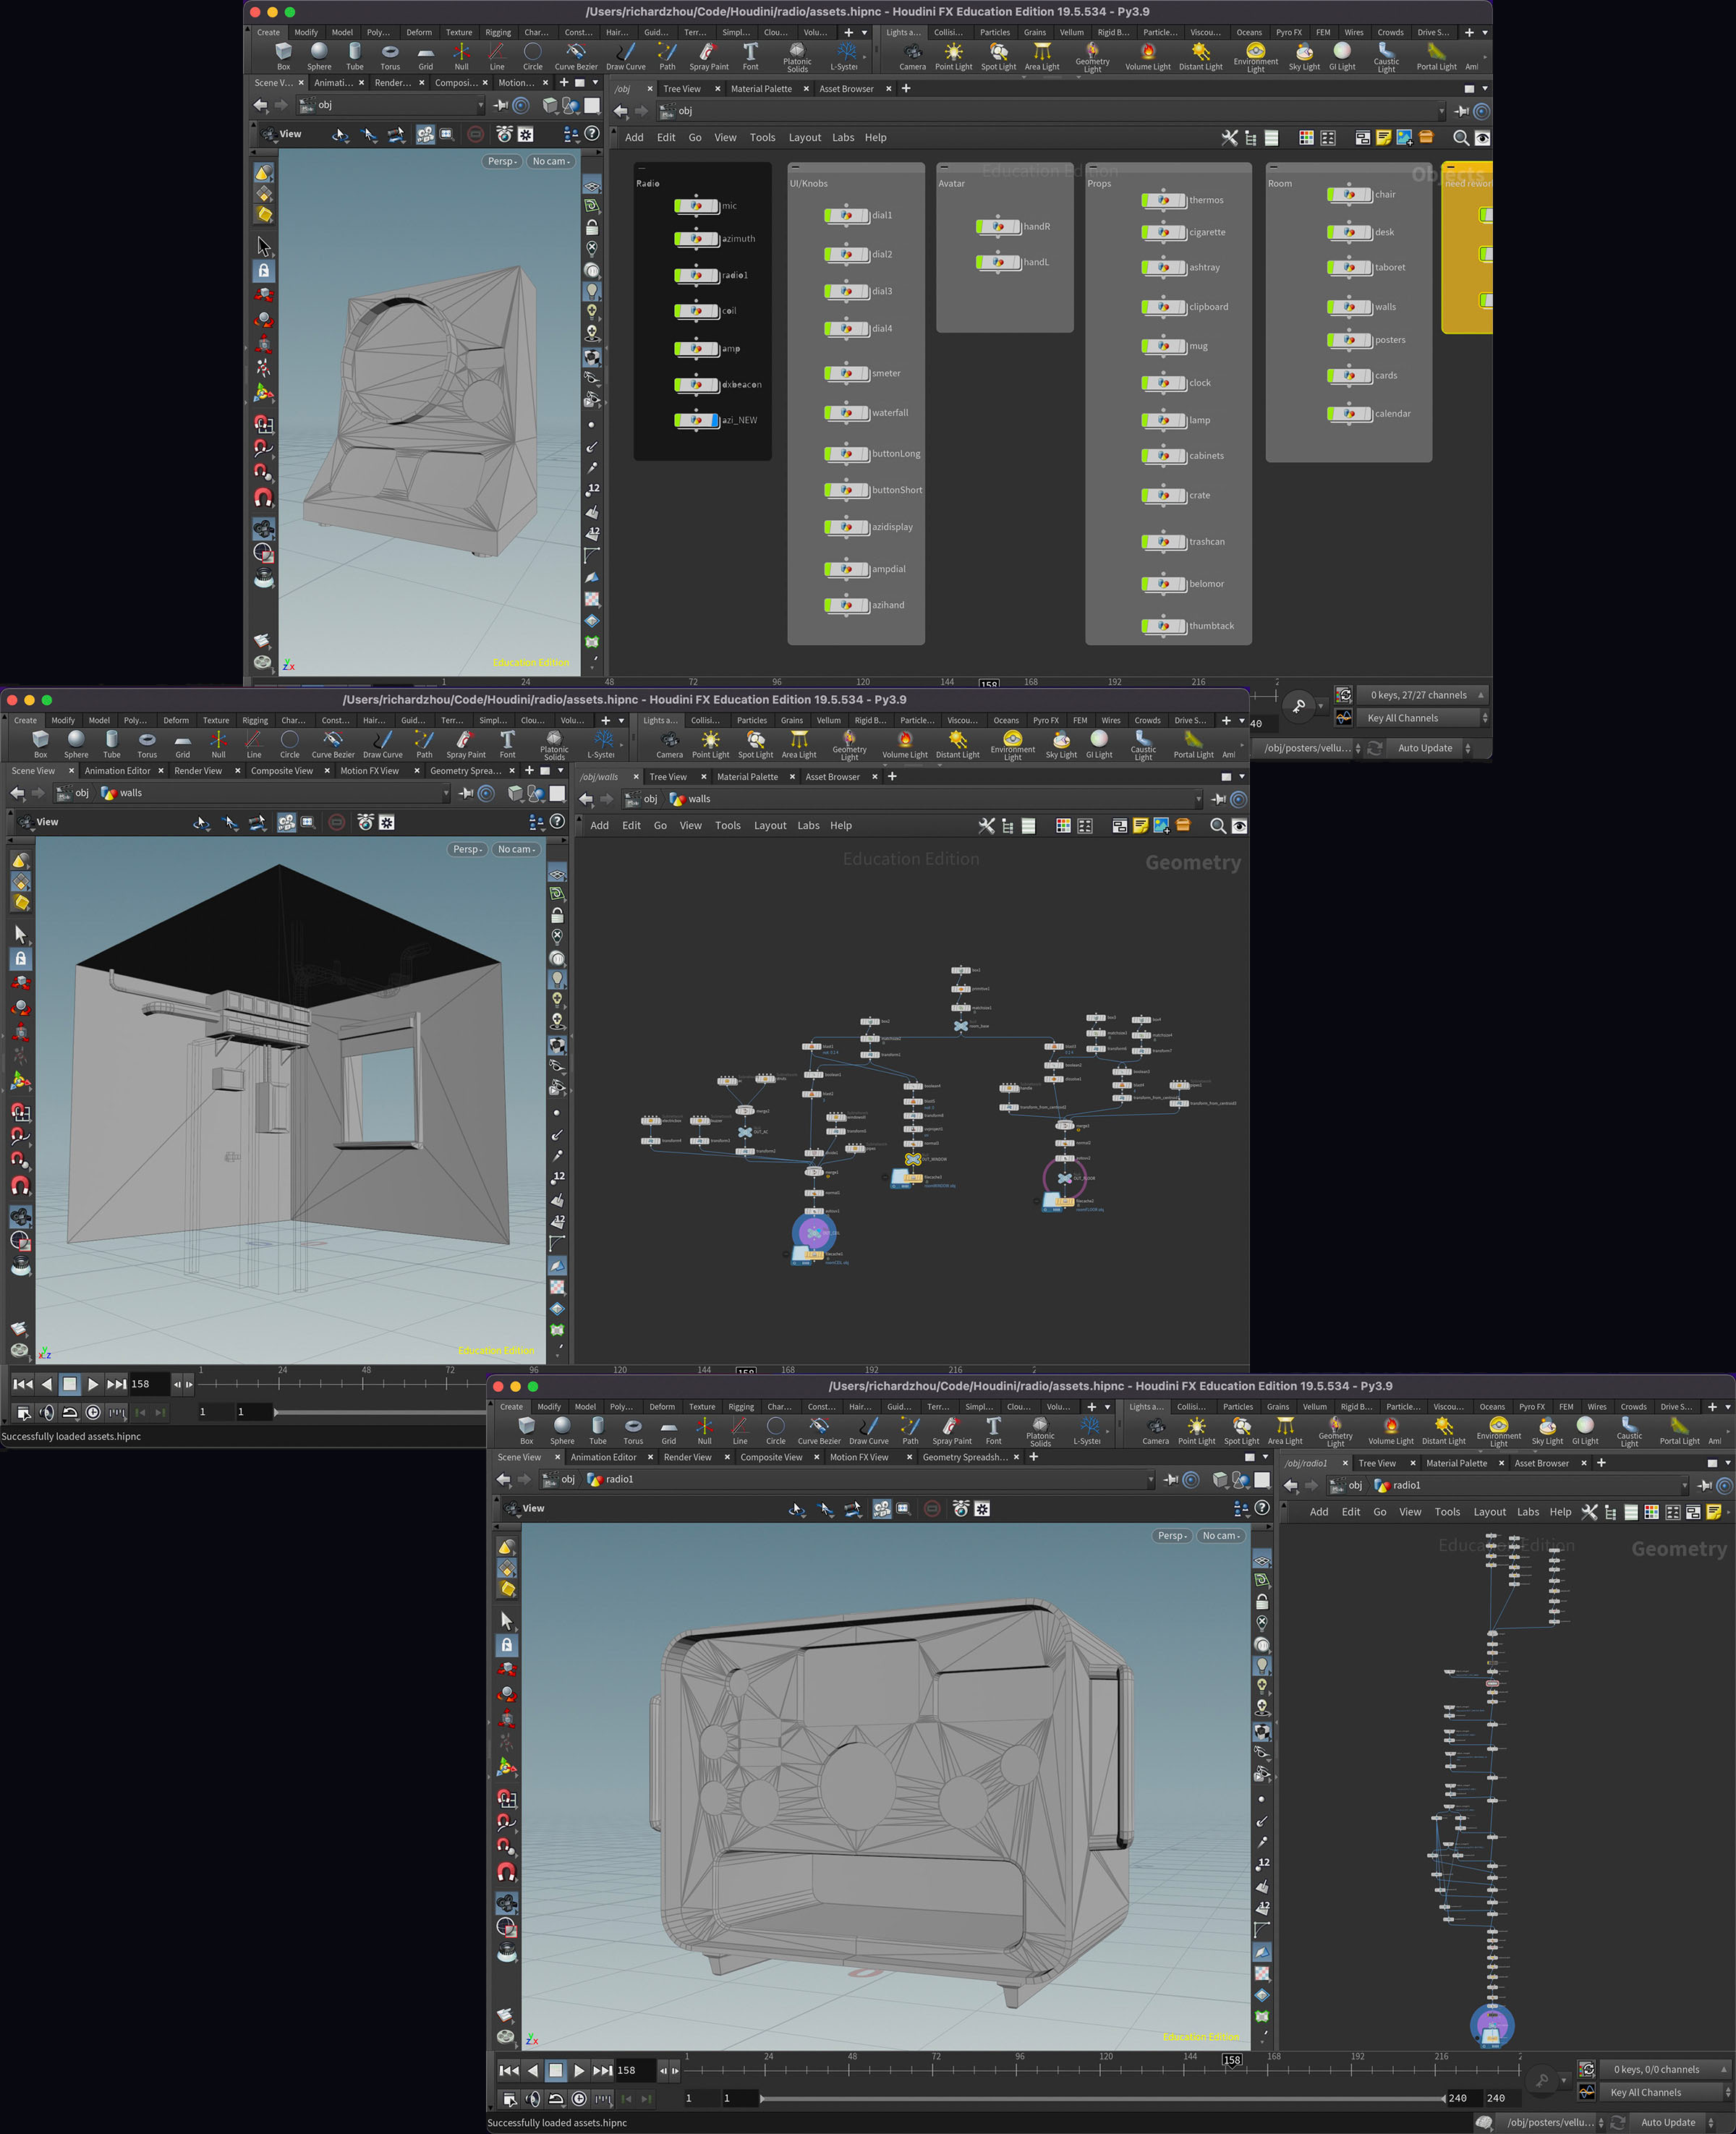Open Persp dropdown in bottom viewport
The height and width of the screenshot is (2134, 1736).
(x=1172, y=1536)
